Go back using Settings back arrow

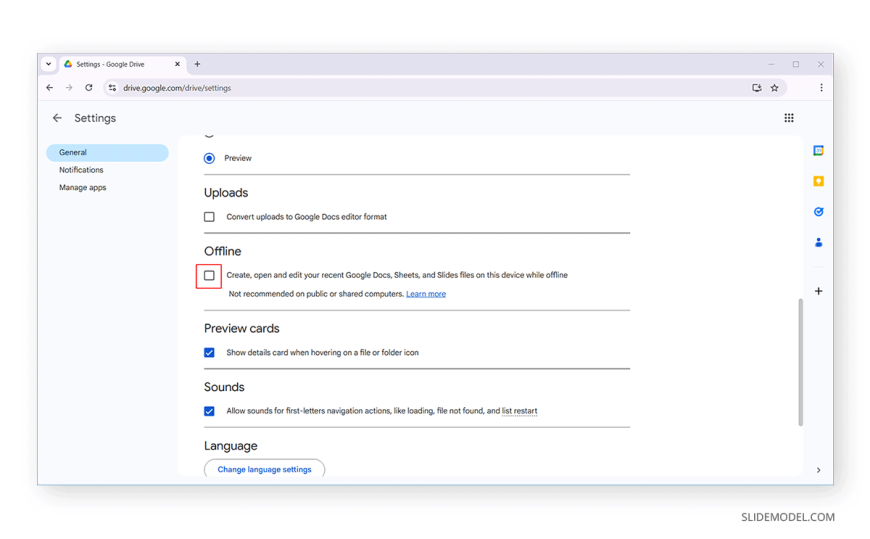[57, 118]
